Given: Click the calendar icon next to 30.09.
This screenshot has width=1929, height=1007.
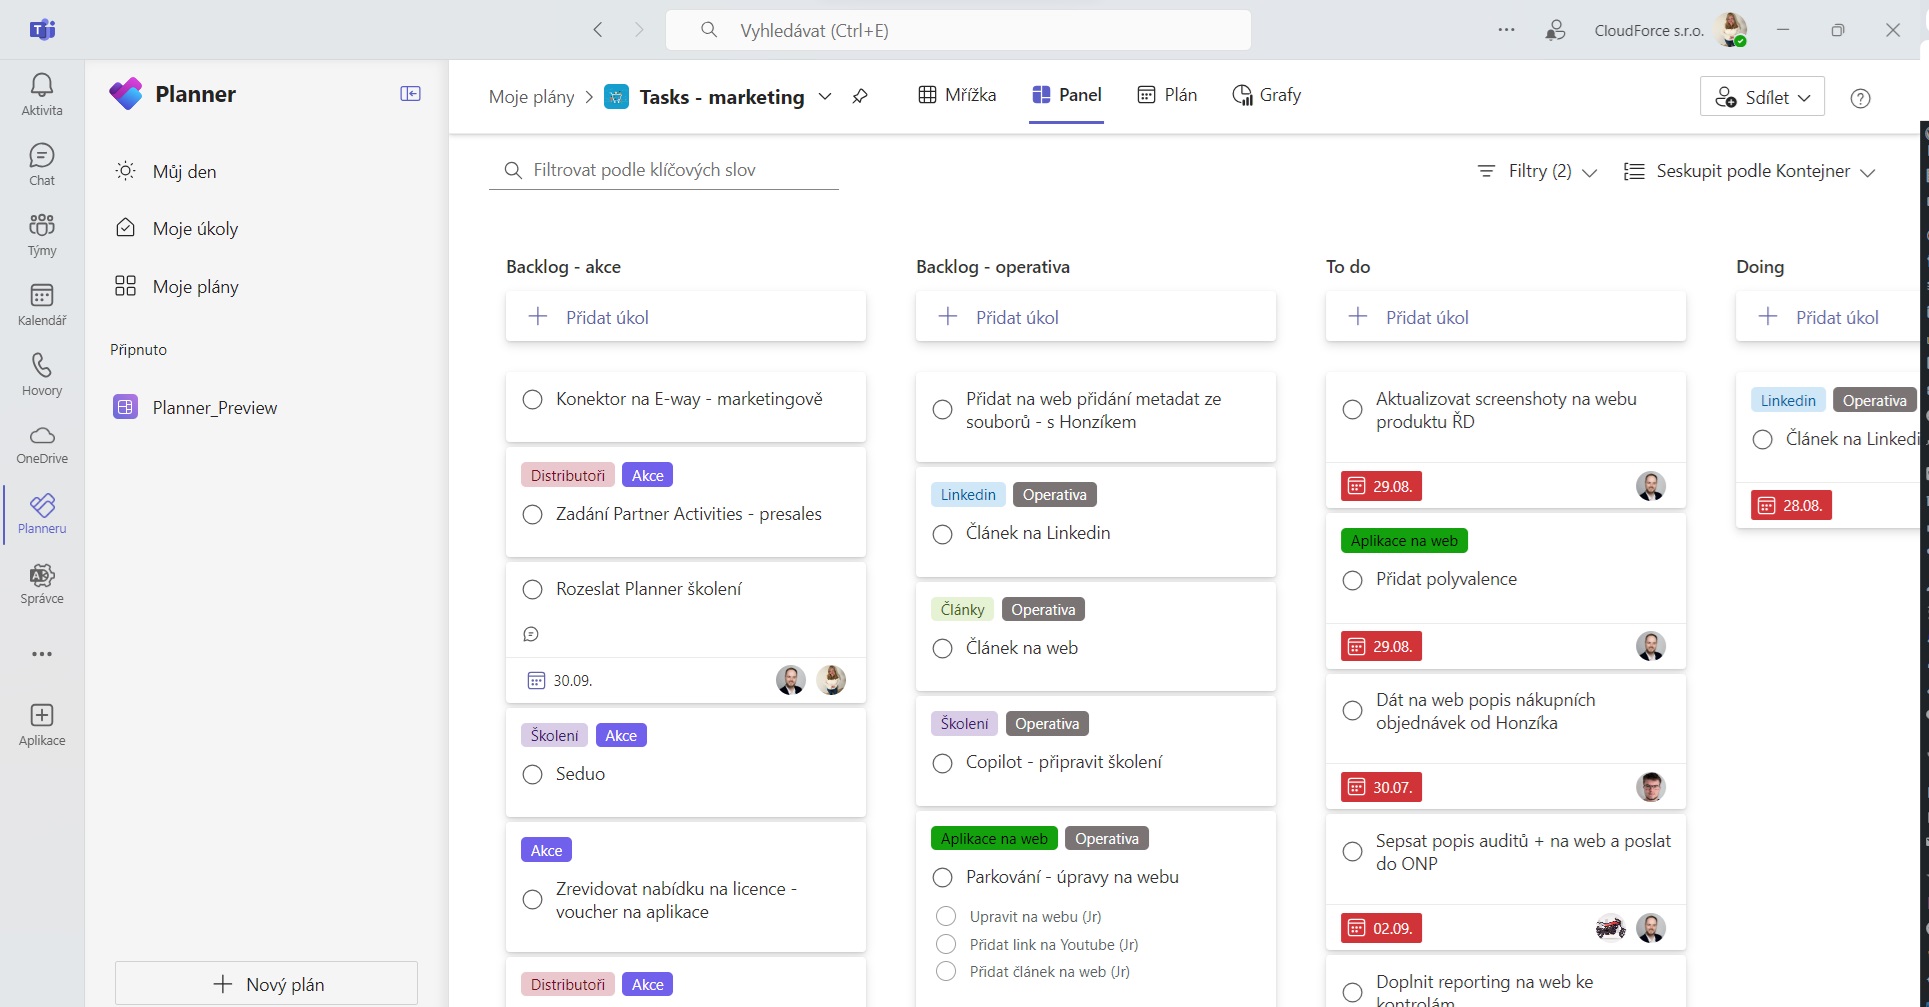Looking at the screenshot, I should click(x=536, y=681).
